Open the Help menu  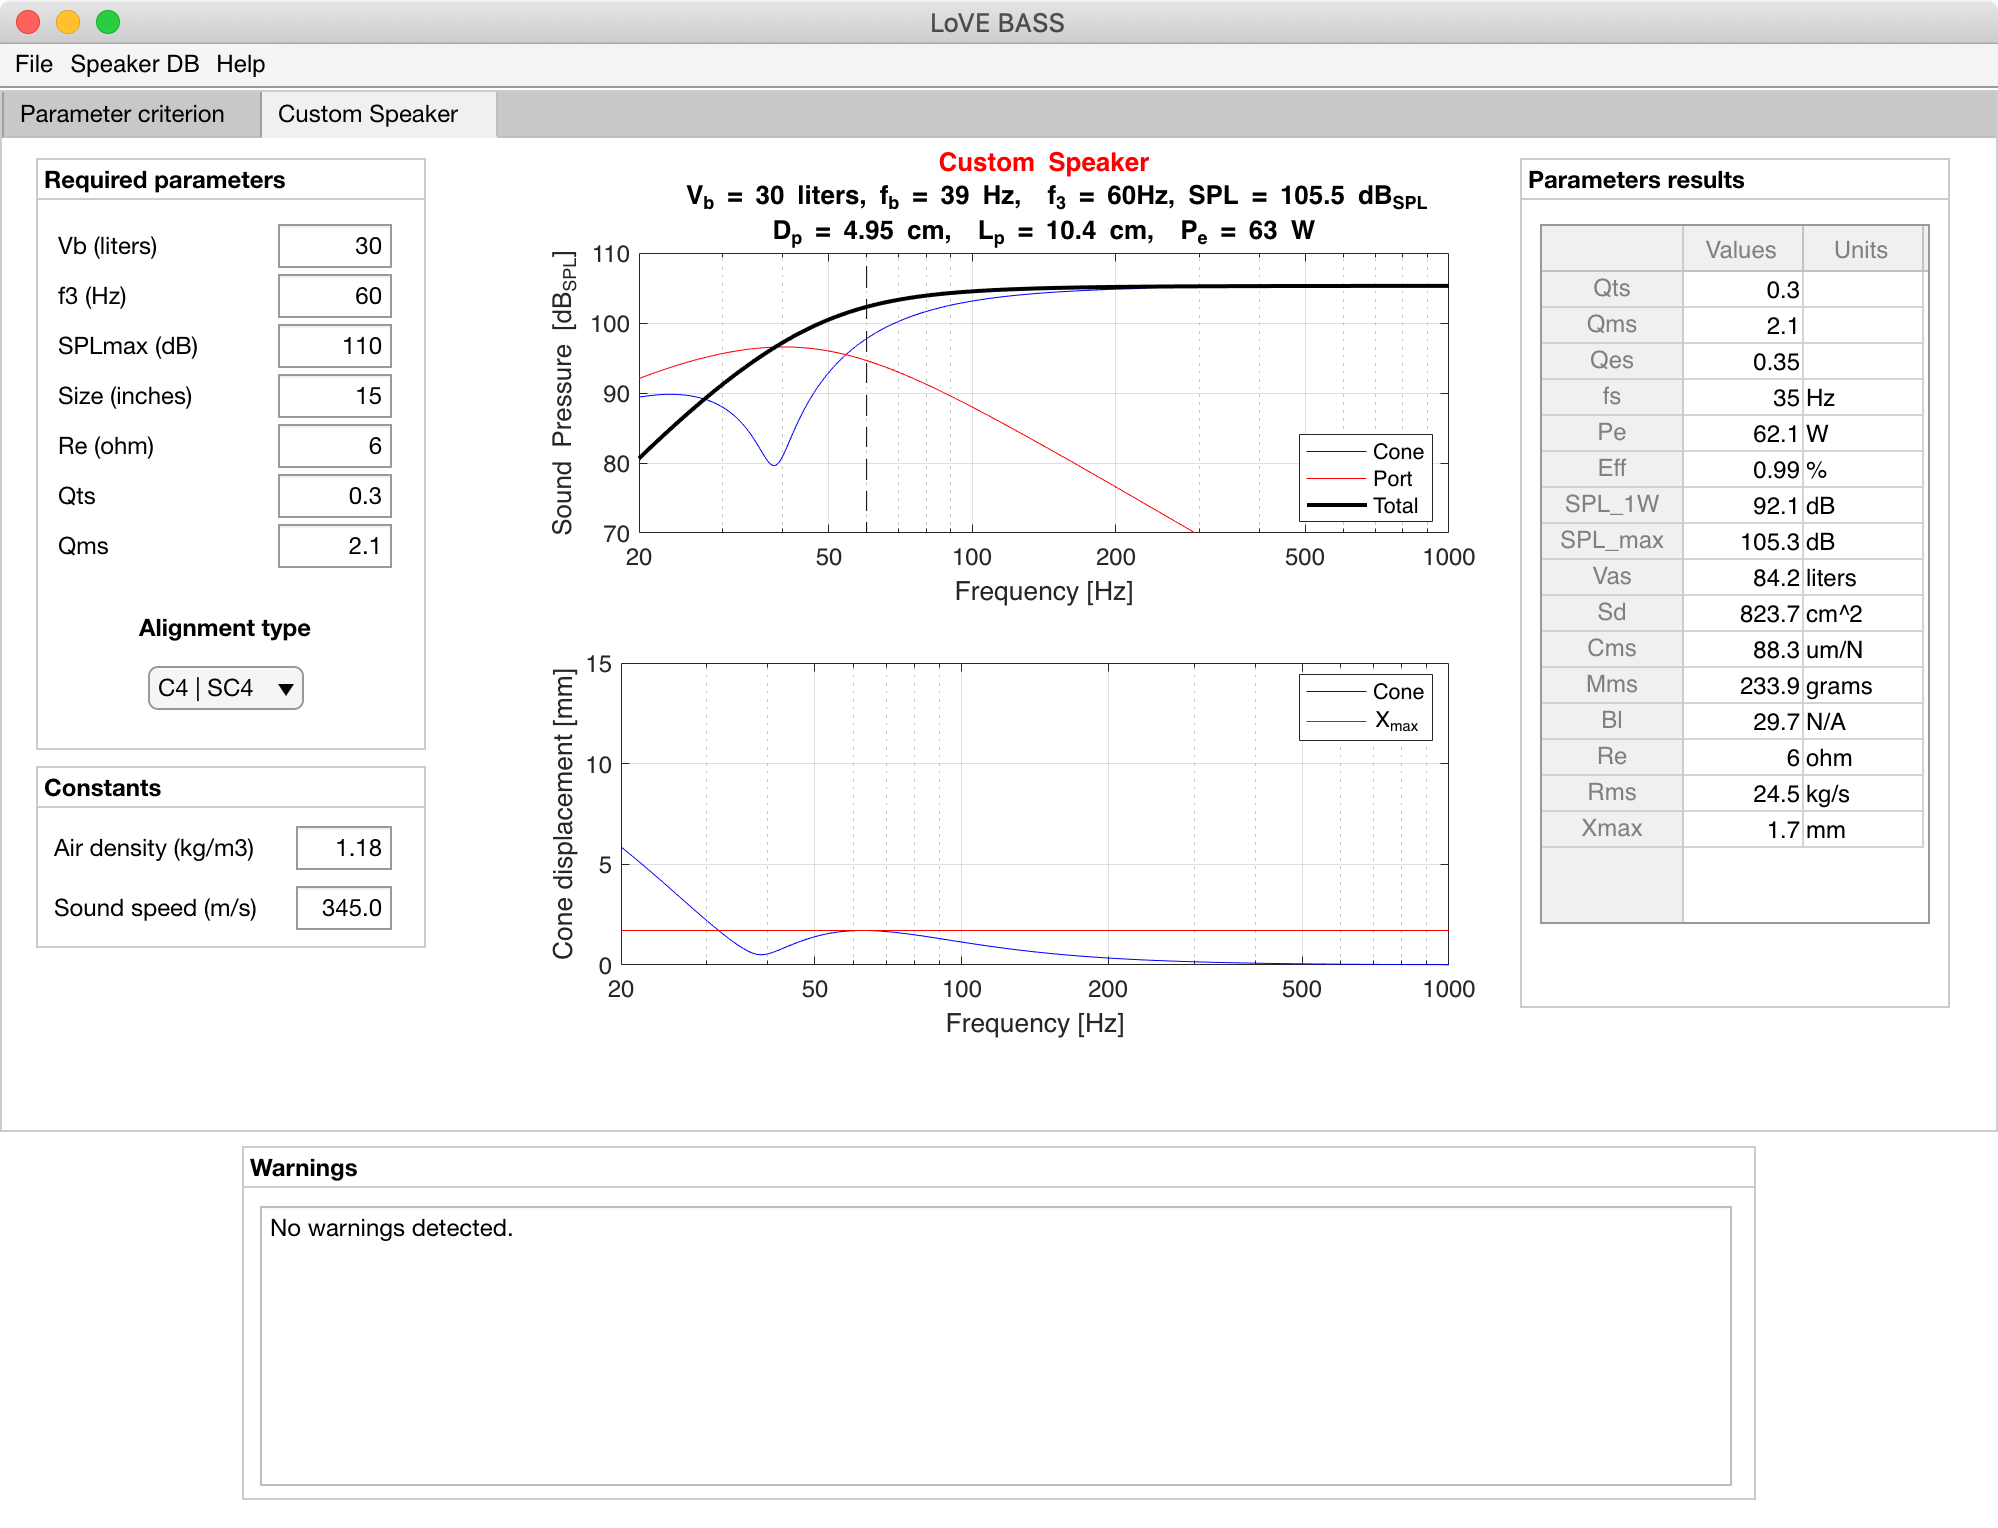coord(240,64)
